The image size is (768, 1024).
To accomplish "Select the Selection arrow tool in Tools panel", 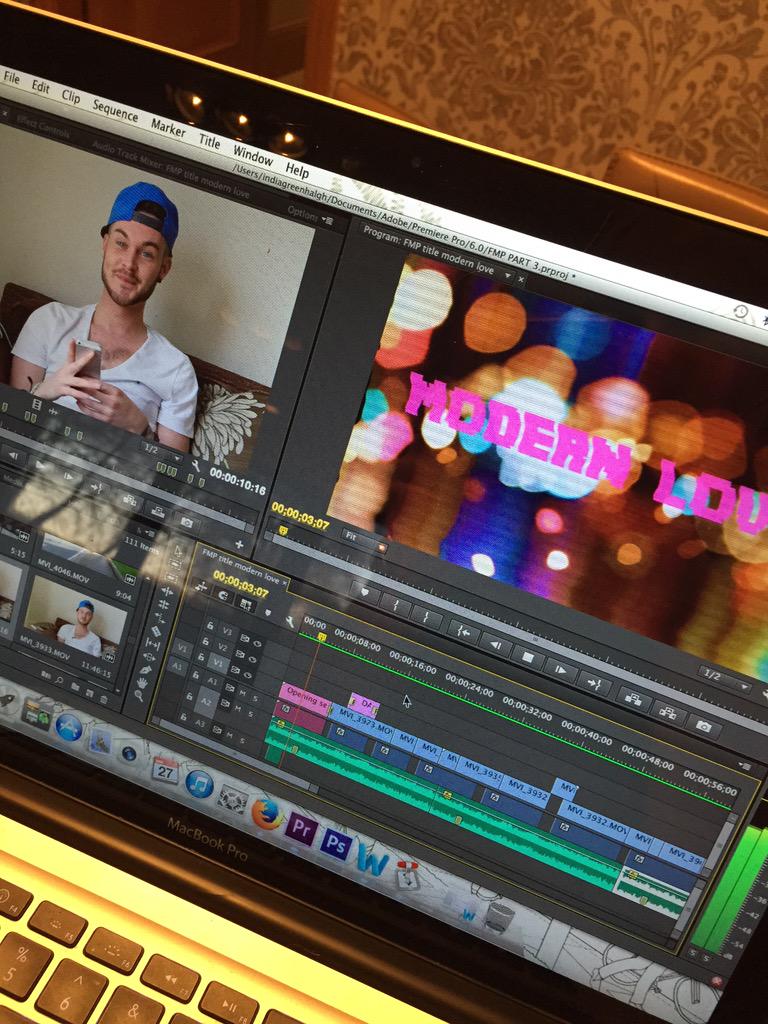I will click(x=178, y=551).
